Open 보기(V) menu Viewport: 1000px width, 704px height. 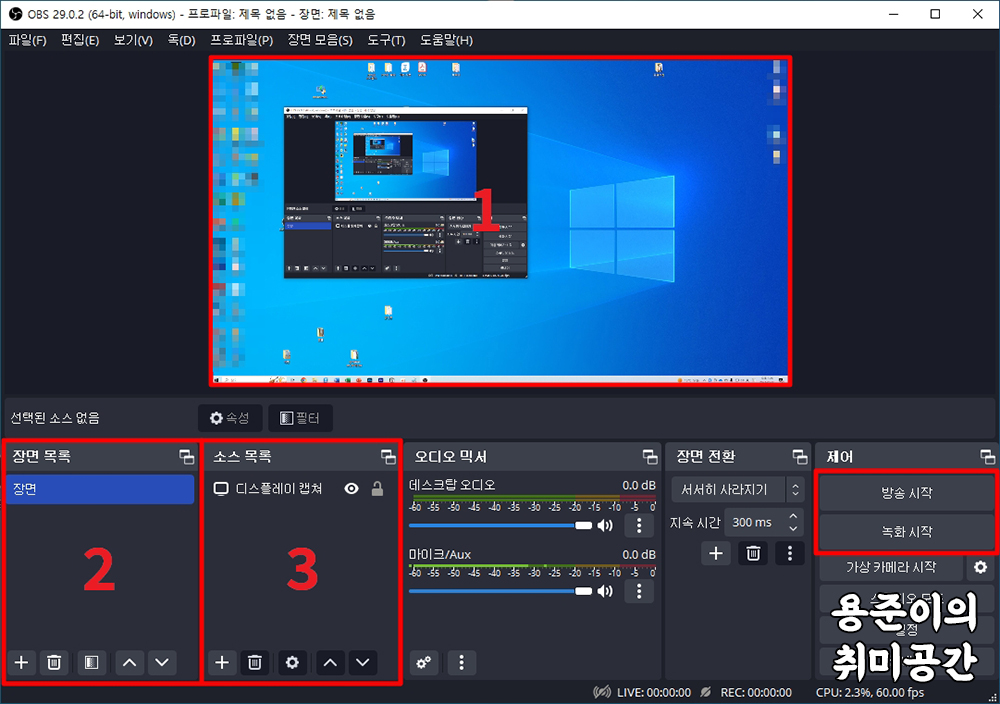tap(133, 40)
